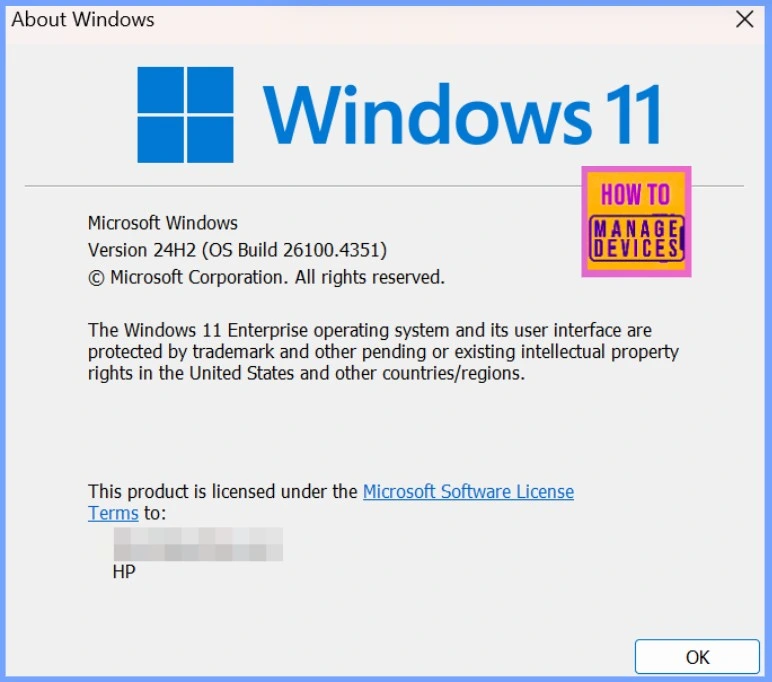772x682 pixels.
Task: Select the 'Version 24H2 (OS Build 26100.4351)' text
Action: point(237,250)
